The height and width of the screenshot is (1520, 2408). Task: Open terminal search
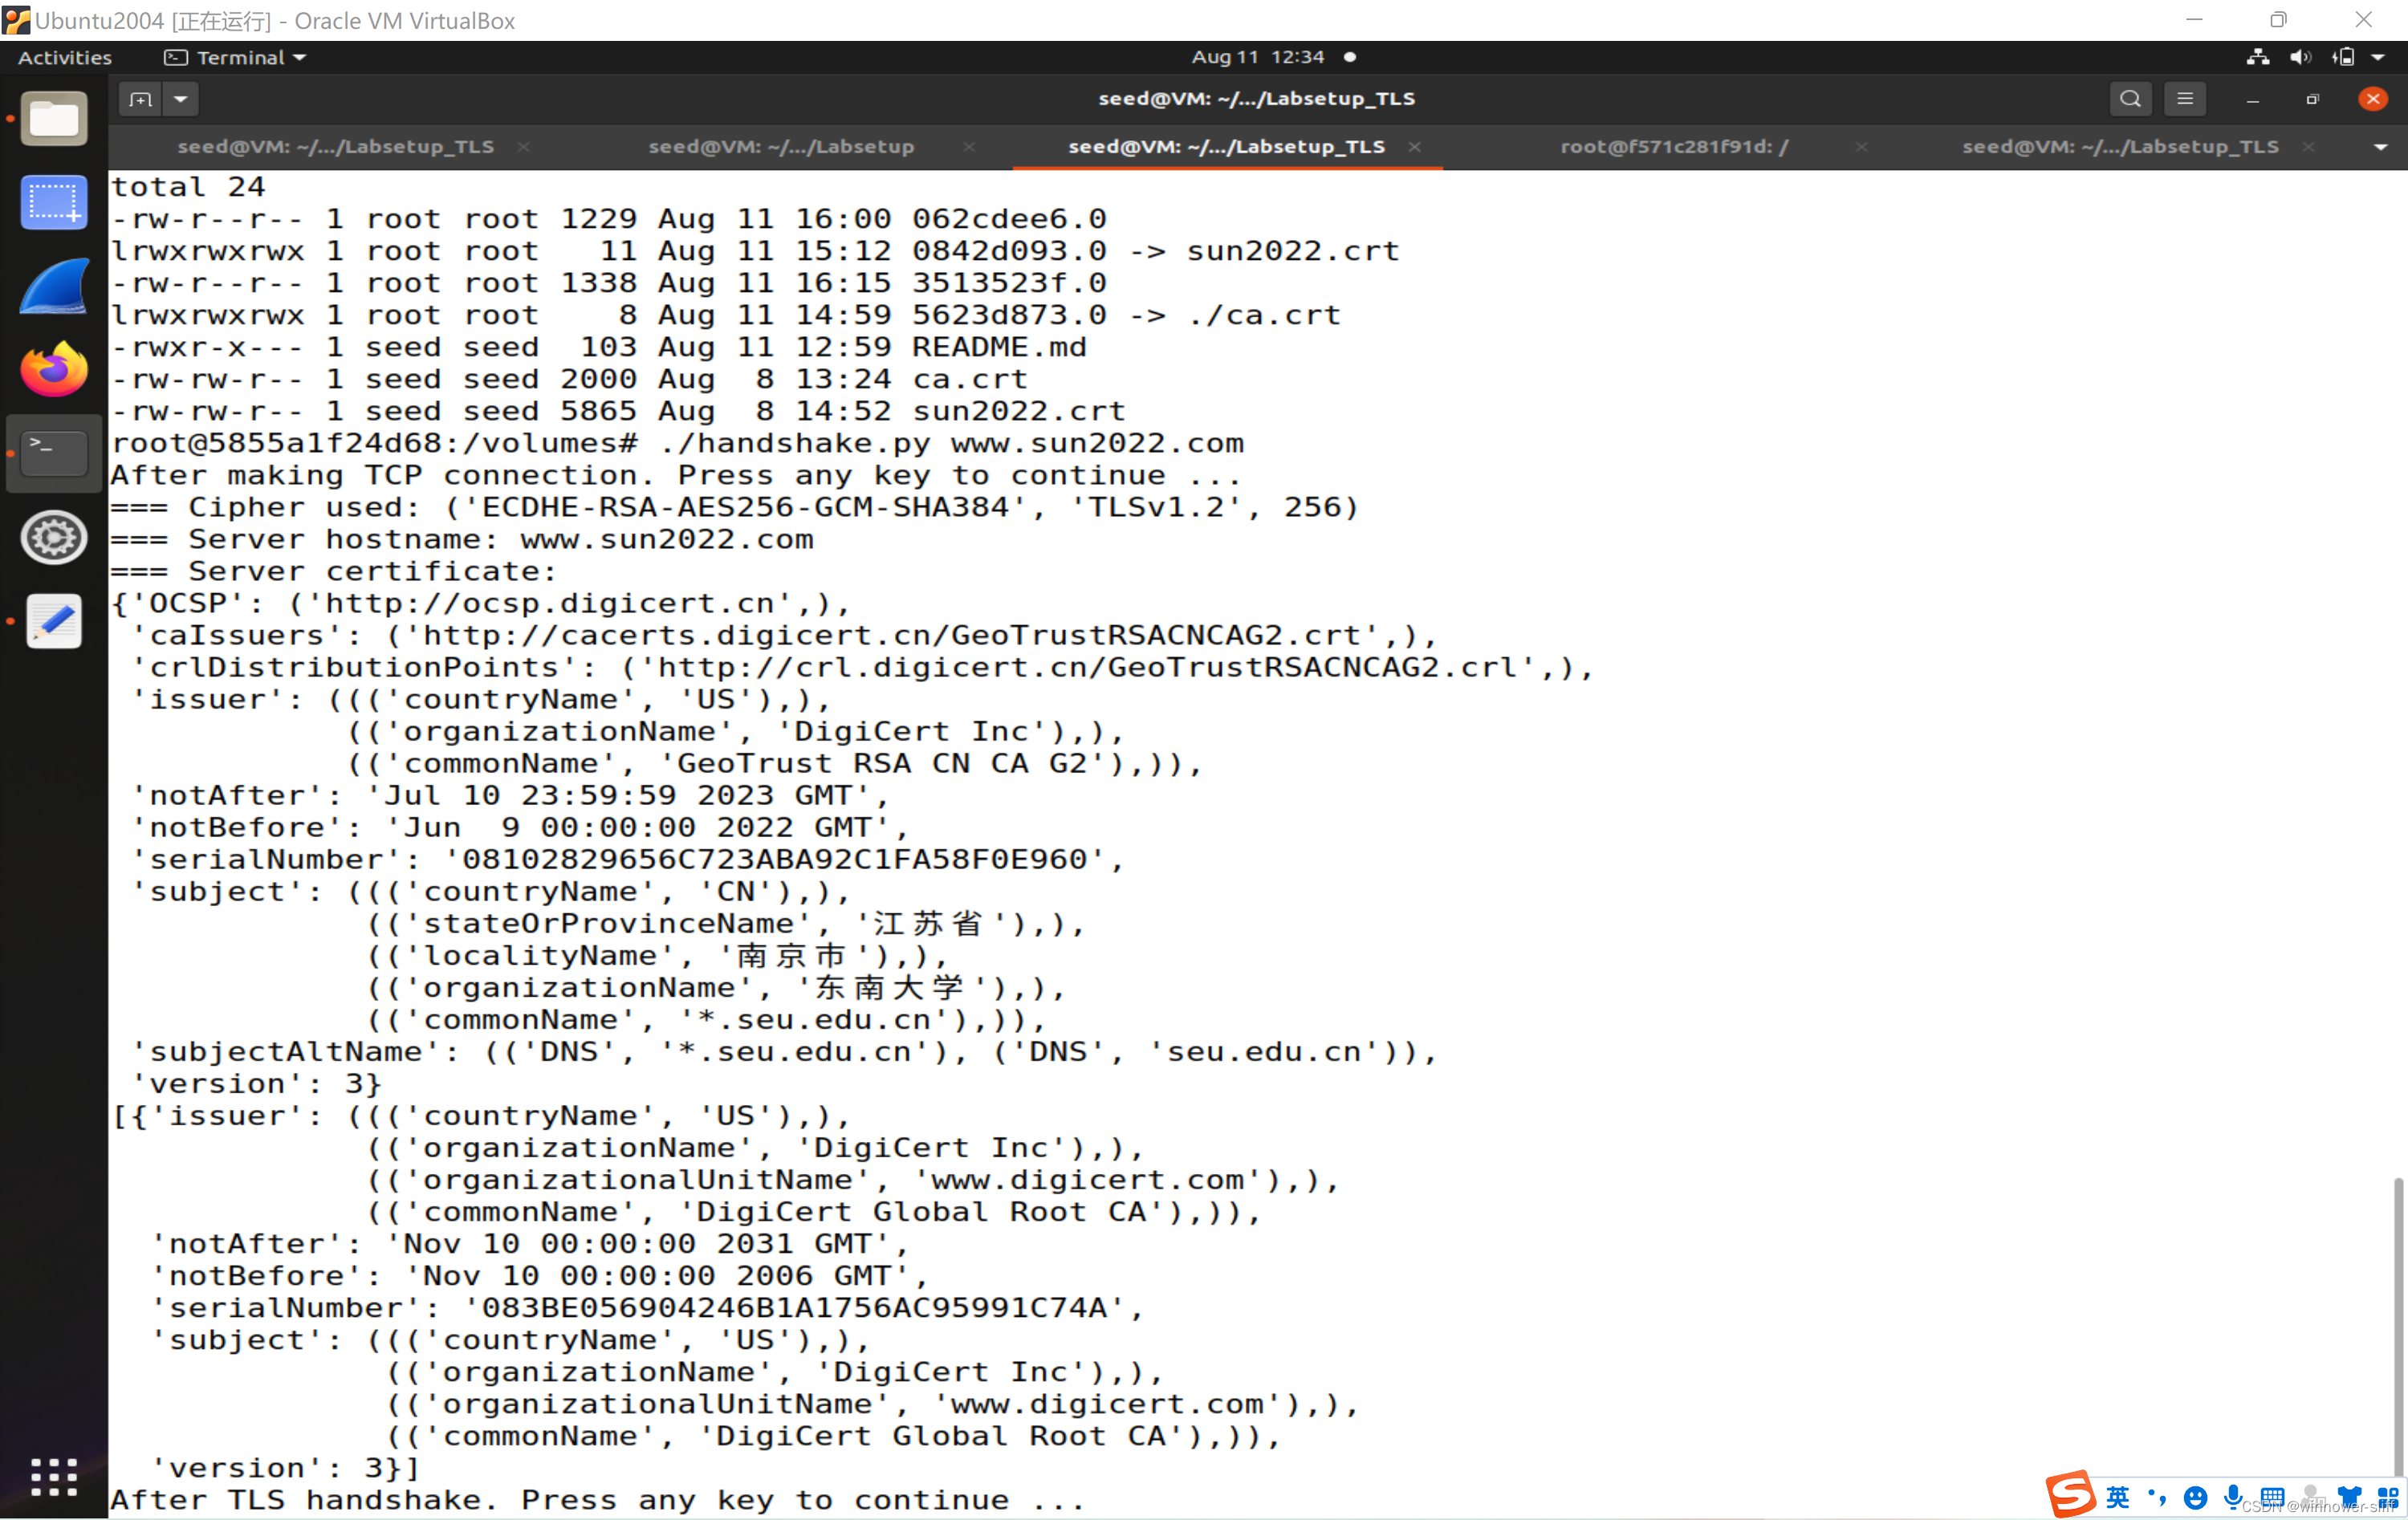[2130, 98]
